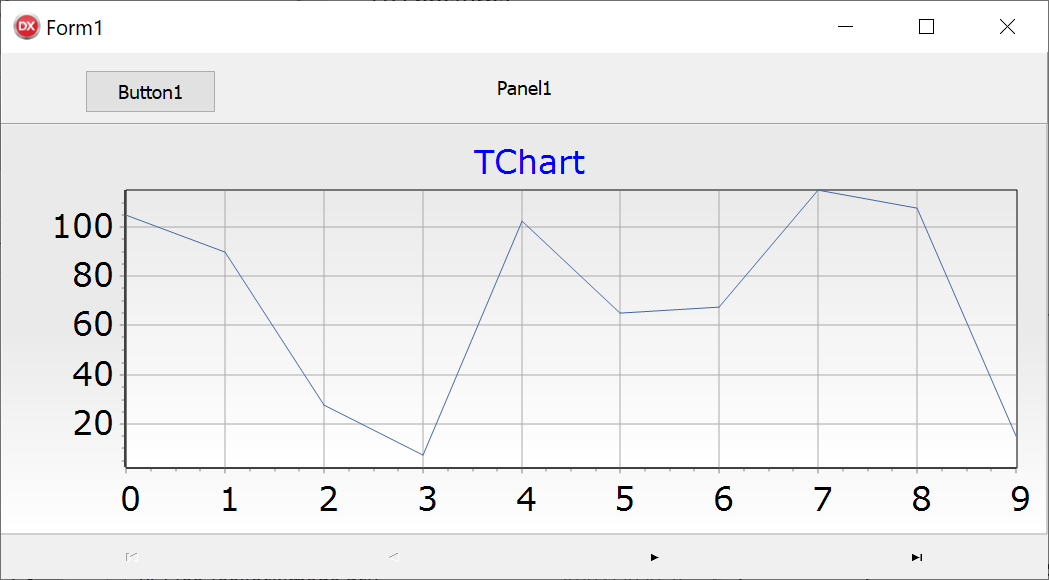The width and height of the screenshot is (1049, 580).
Task: Click the x-axis label 5
Action: click(x=625, y=499)
